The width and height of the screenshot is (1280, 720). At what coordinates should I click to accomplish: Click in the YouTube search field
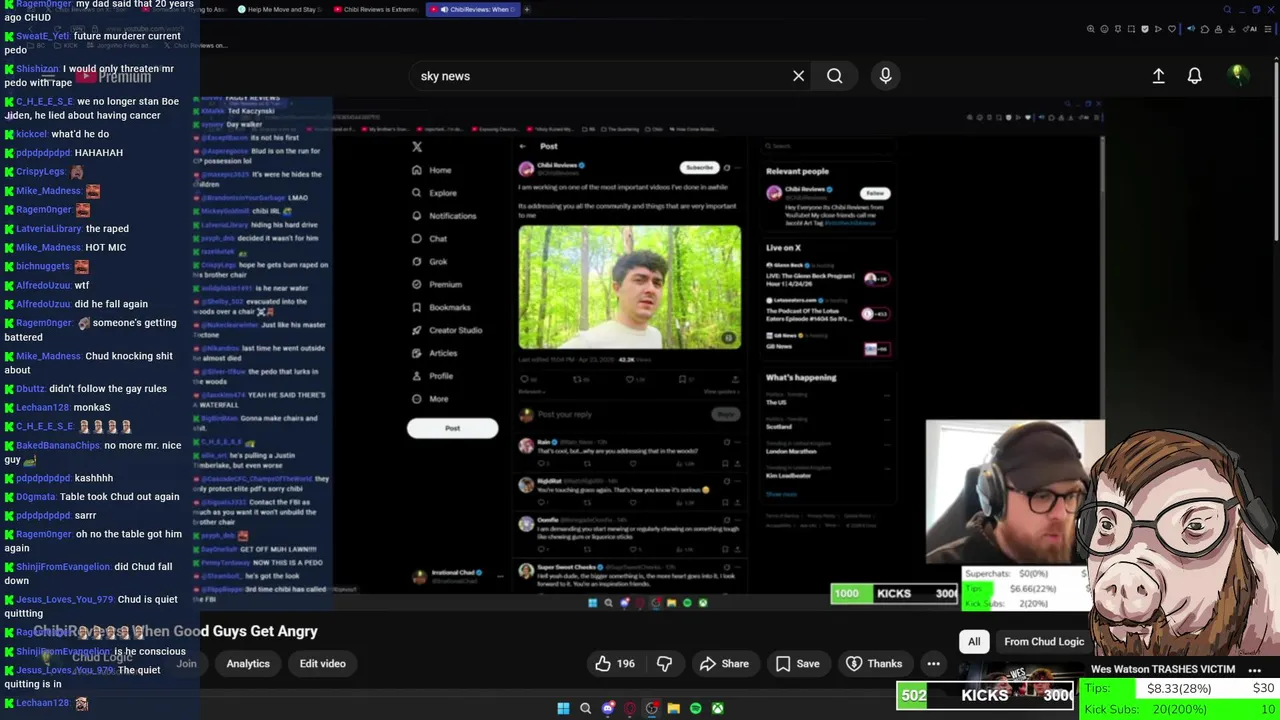click(600, 76)
